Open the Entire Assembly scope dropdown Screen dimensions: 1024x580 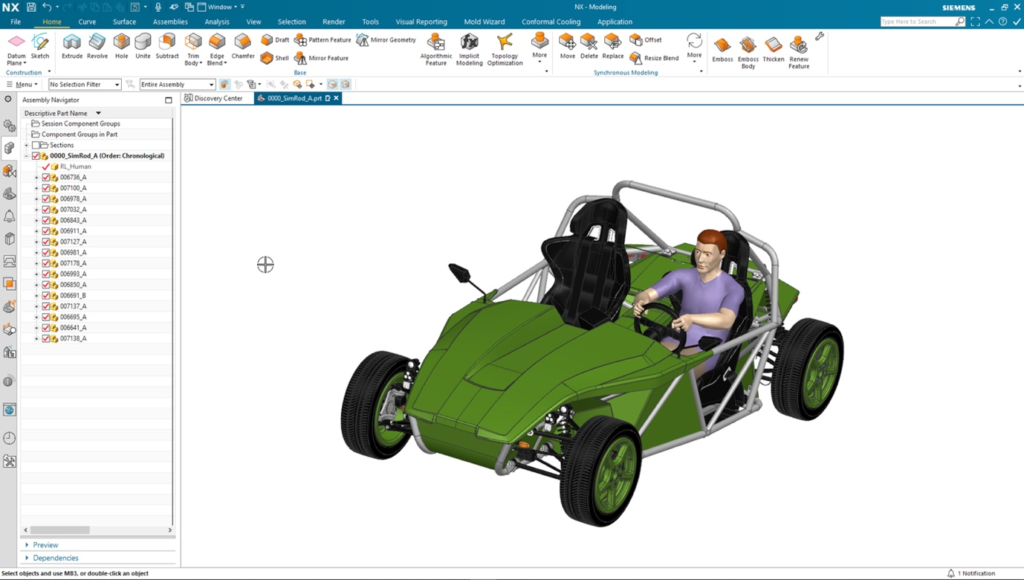pos(177,85)
